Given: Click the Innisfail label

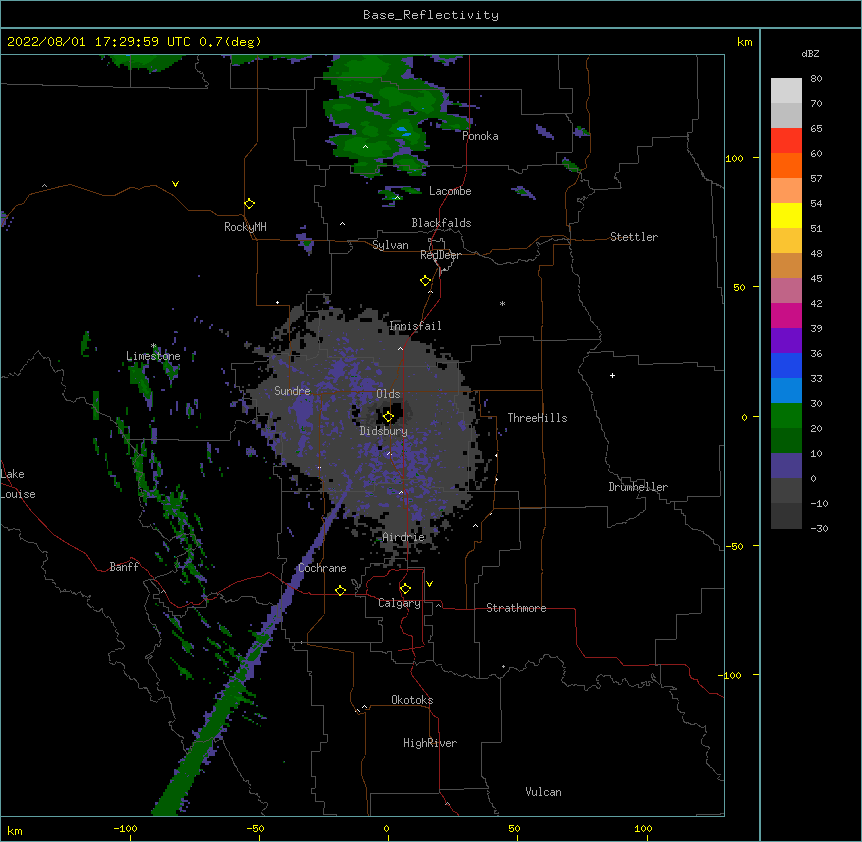Looking at the screenshot, I should click(x=415, y=326).
